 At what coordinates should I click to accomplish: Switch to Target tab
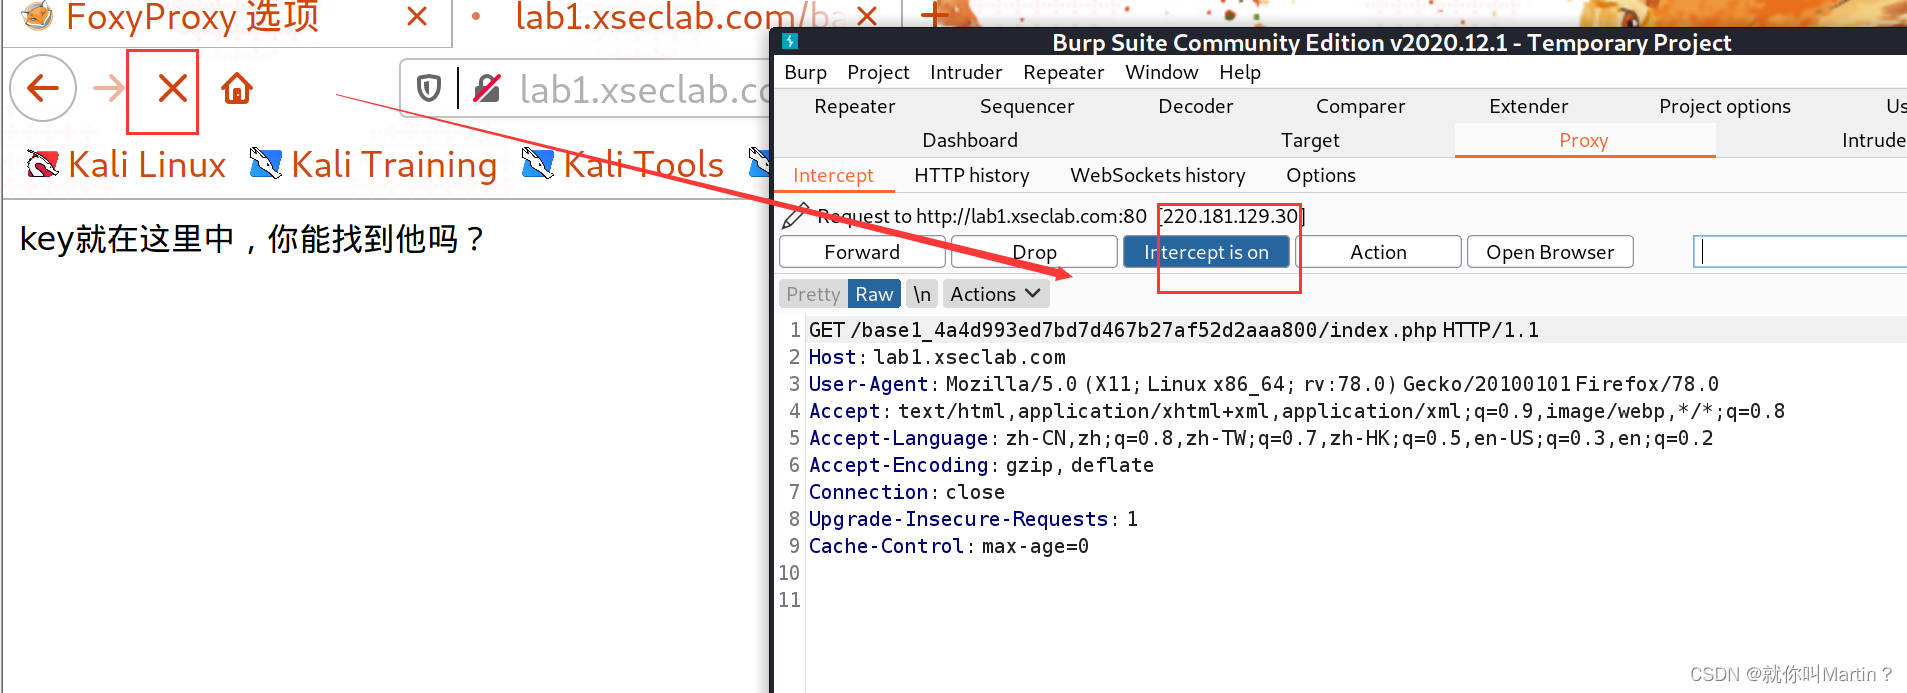click(x=1310, y=140)
